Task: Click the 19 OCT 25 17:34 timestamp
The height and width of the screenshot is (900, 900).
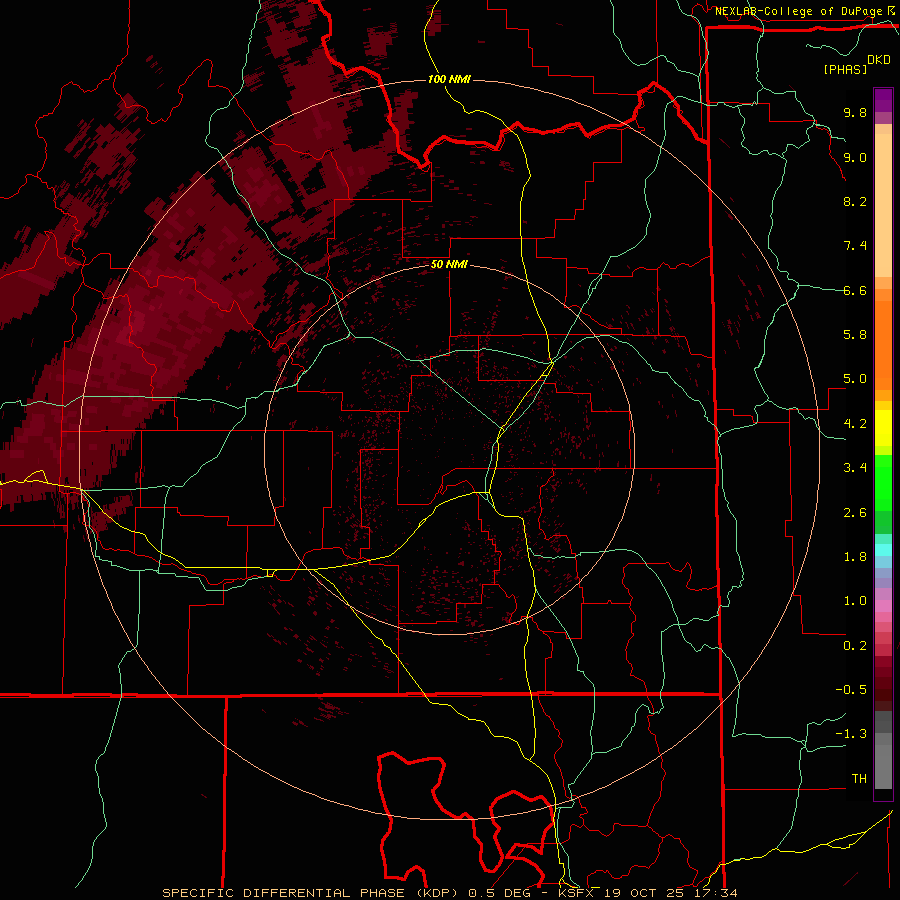Action: point(670,893)
